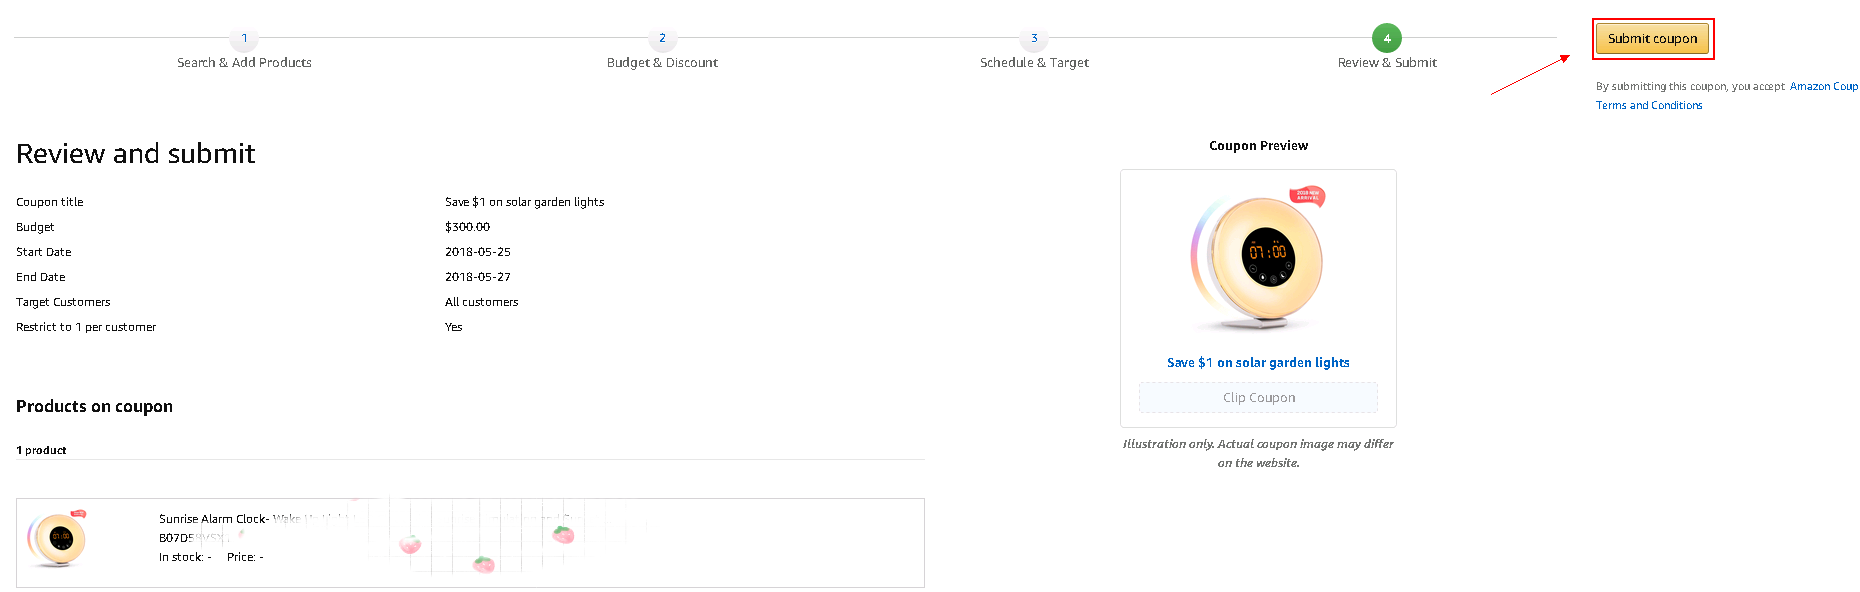Select the Review & Submit step label
The image size is (1860, 592).
pyautogui.click(x=1387, y=63)
